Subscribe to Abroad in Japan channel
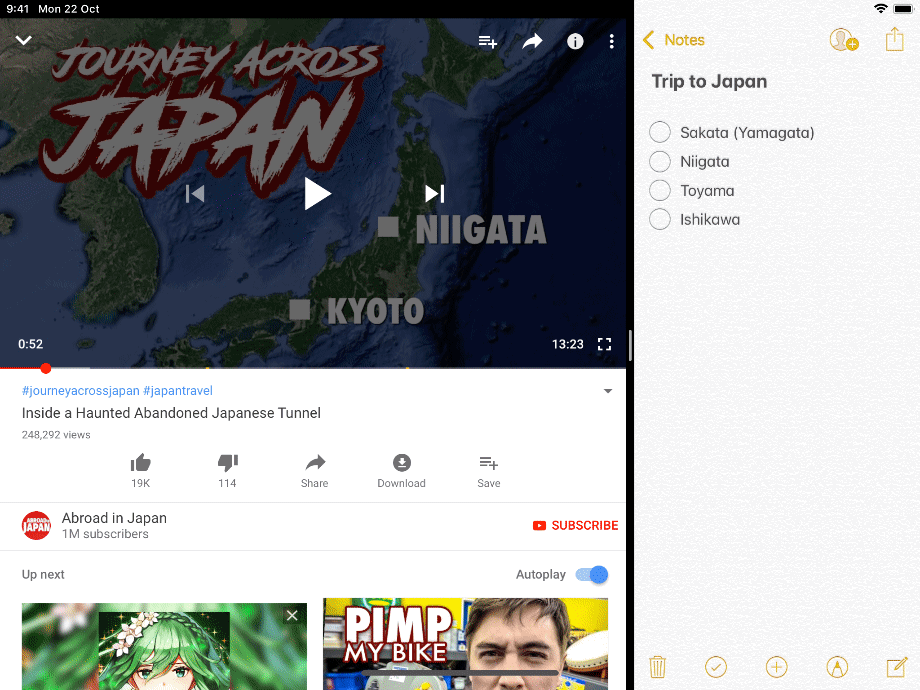Screen dimensions: 920x690 click(575, 525)
